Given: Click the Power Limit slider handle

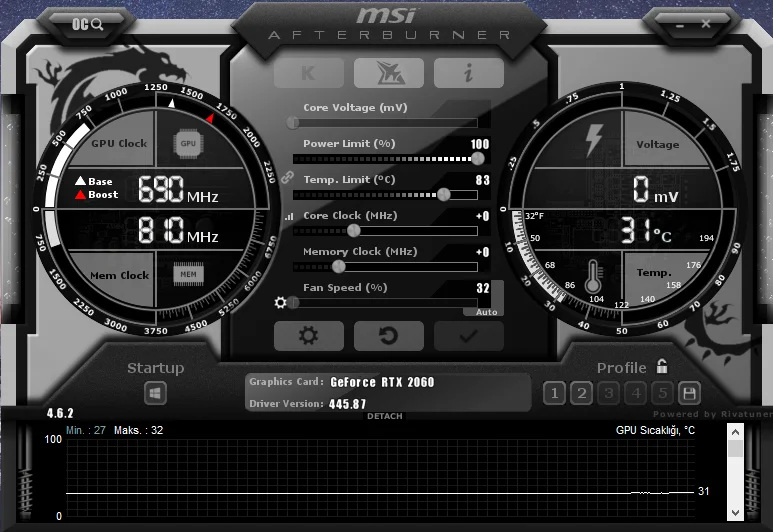Looking at the screenshot, I should (477, 159).
